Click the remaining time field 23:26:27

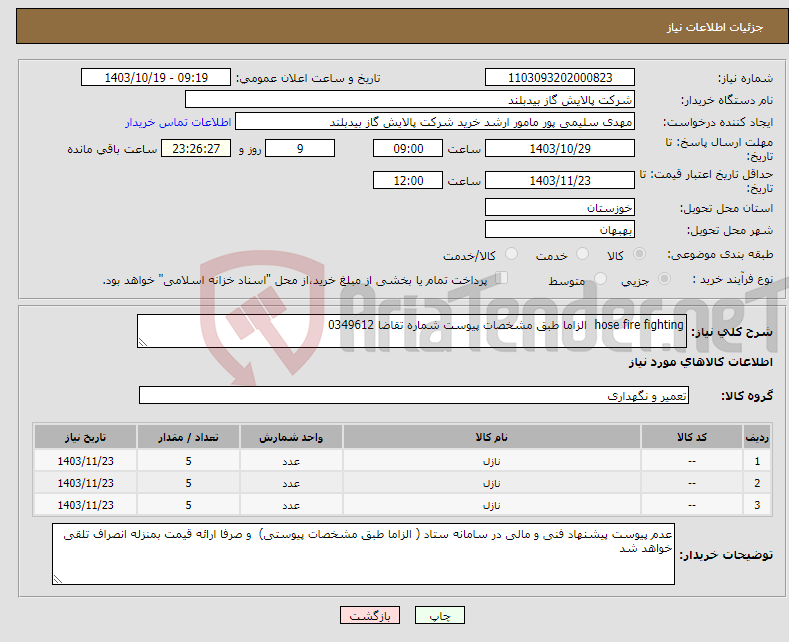coord(196,148)
